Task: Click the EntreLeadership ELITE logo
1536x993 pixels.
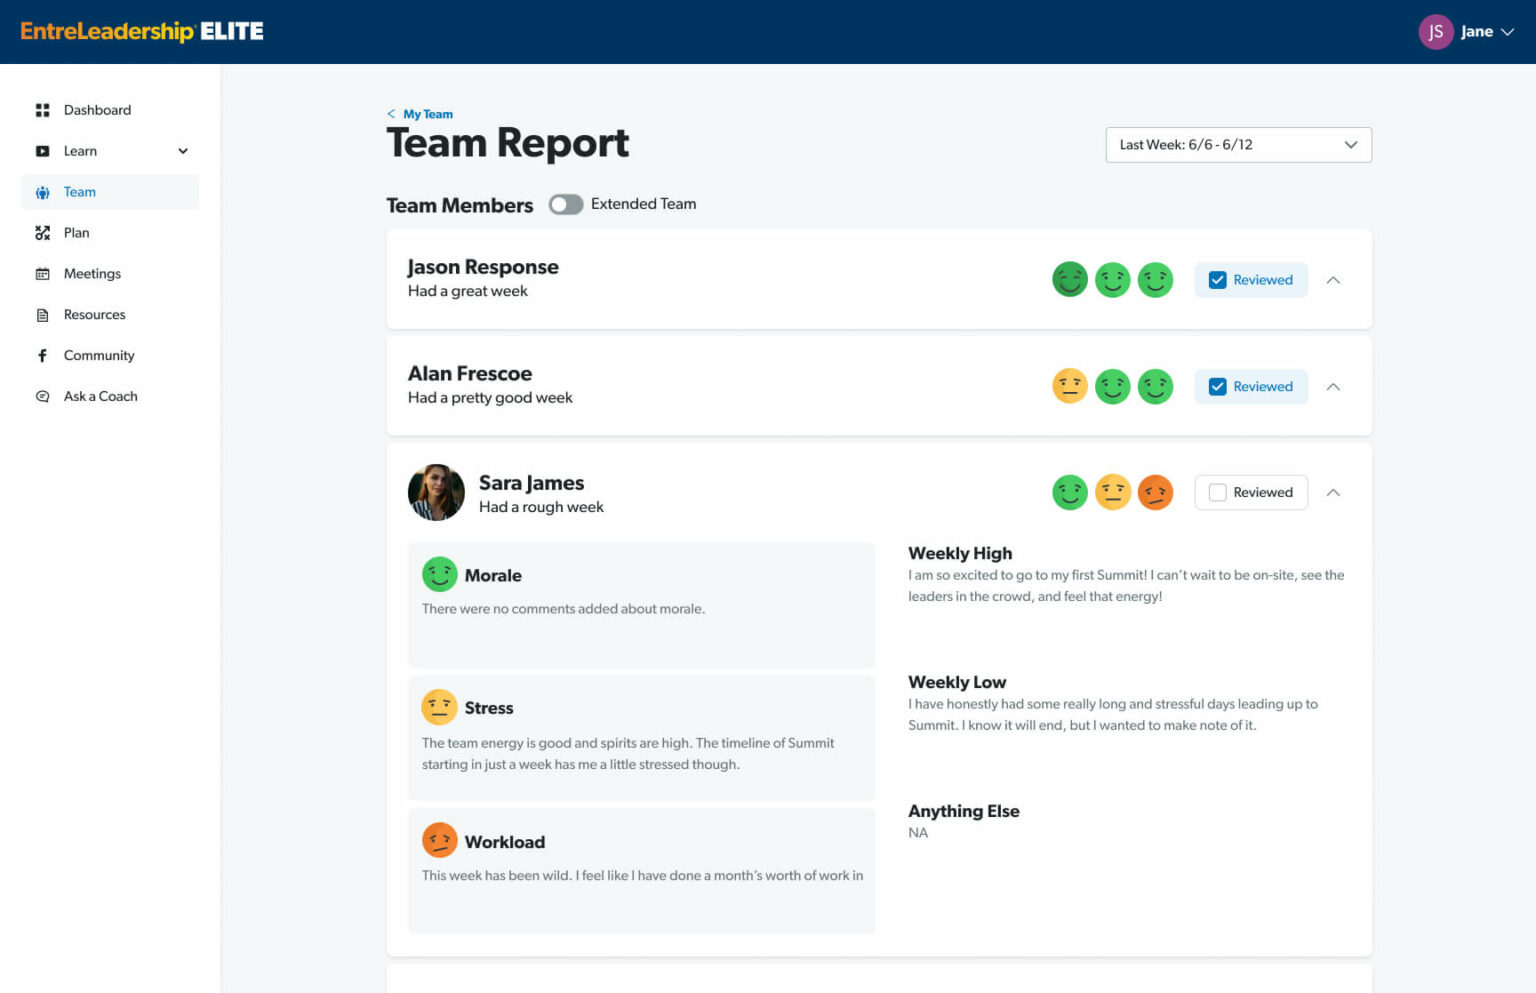Action: pos(142,31)
